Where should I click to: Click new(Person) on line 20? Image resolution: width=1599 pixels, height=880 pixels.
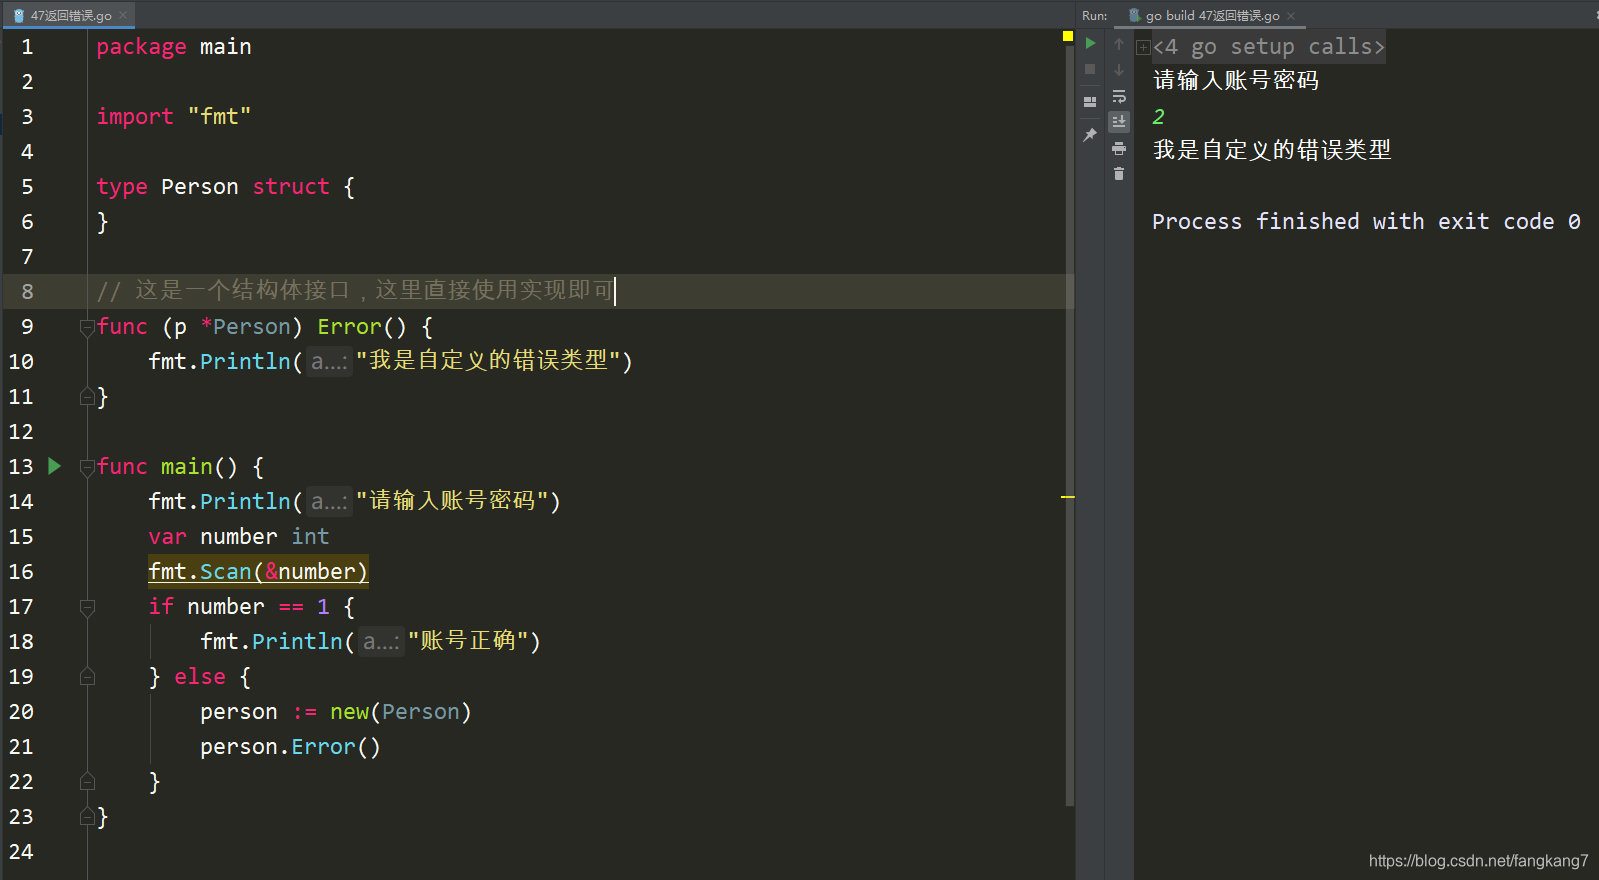click(x=400, y=712)
